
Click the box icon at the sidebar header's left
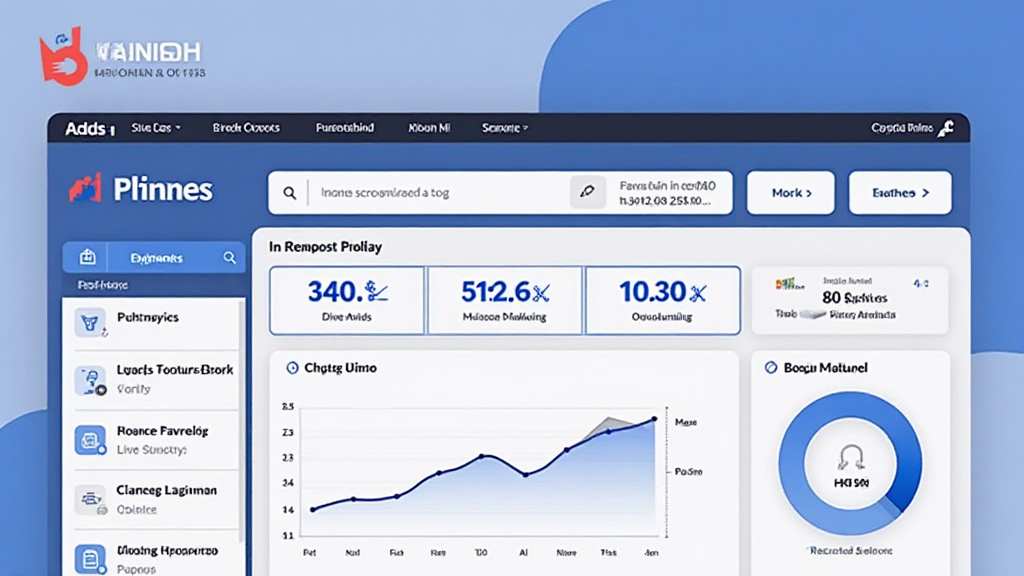click(87, 258)
